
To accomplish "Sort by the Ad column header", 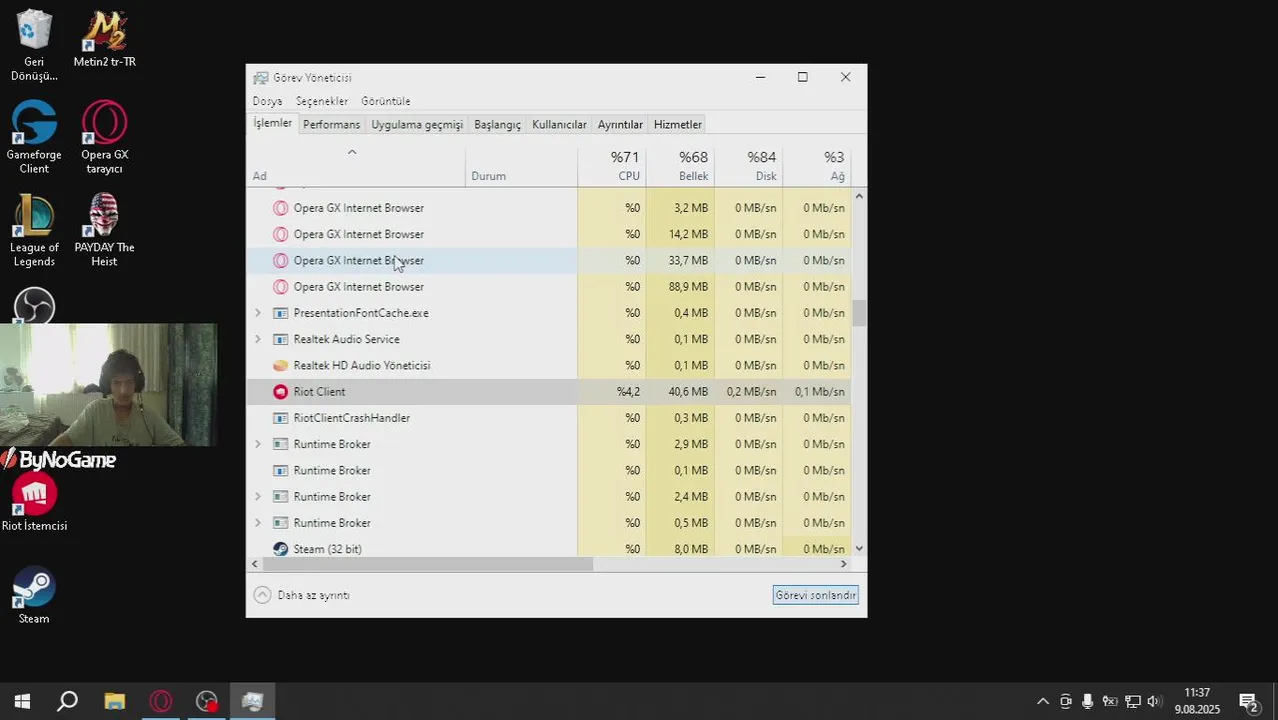I will [x=356, y=166].
